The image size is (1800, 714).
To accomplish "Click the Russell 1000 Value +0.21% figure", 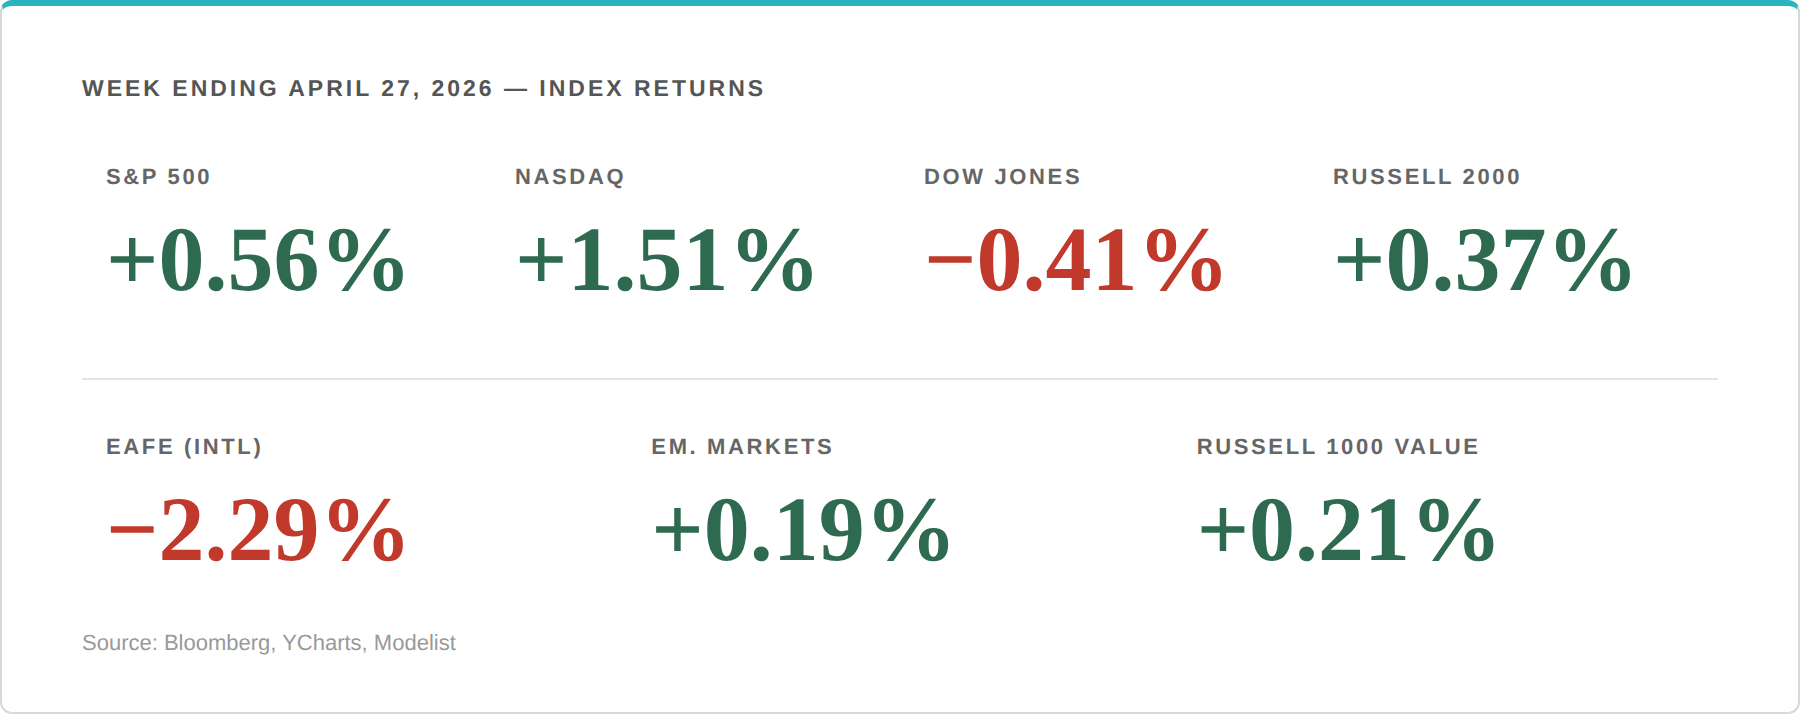I will [1346, 531].
